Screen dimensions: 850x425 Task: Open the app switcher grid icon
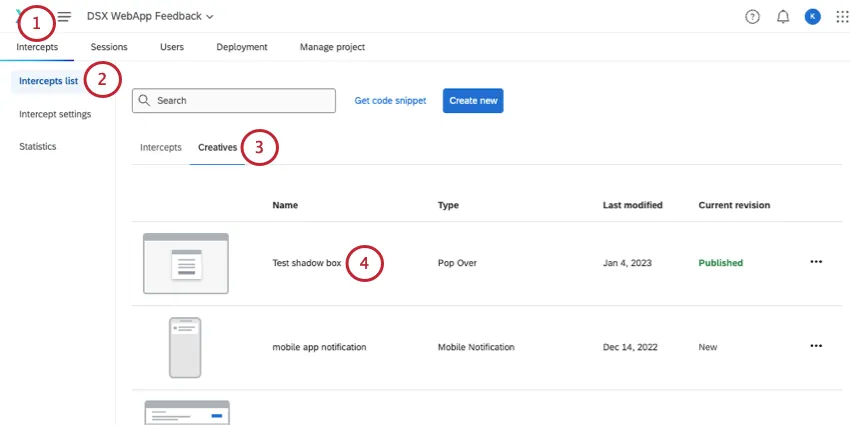pyautogui.click(x=841, y=17)
